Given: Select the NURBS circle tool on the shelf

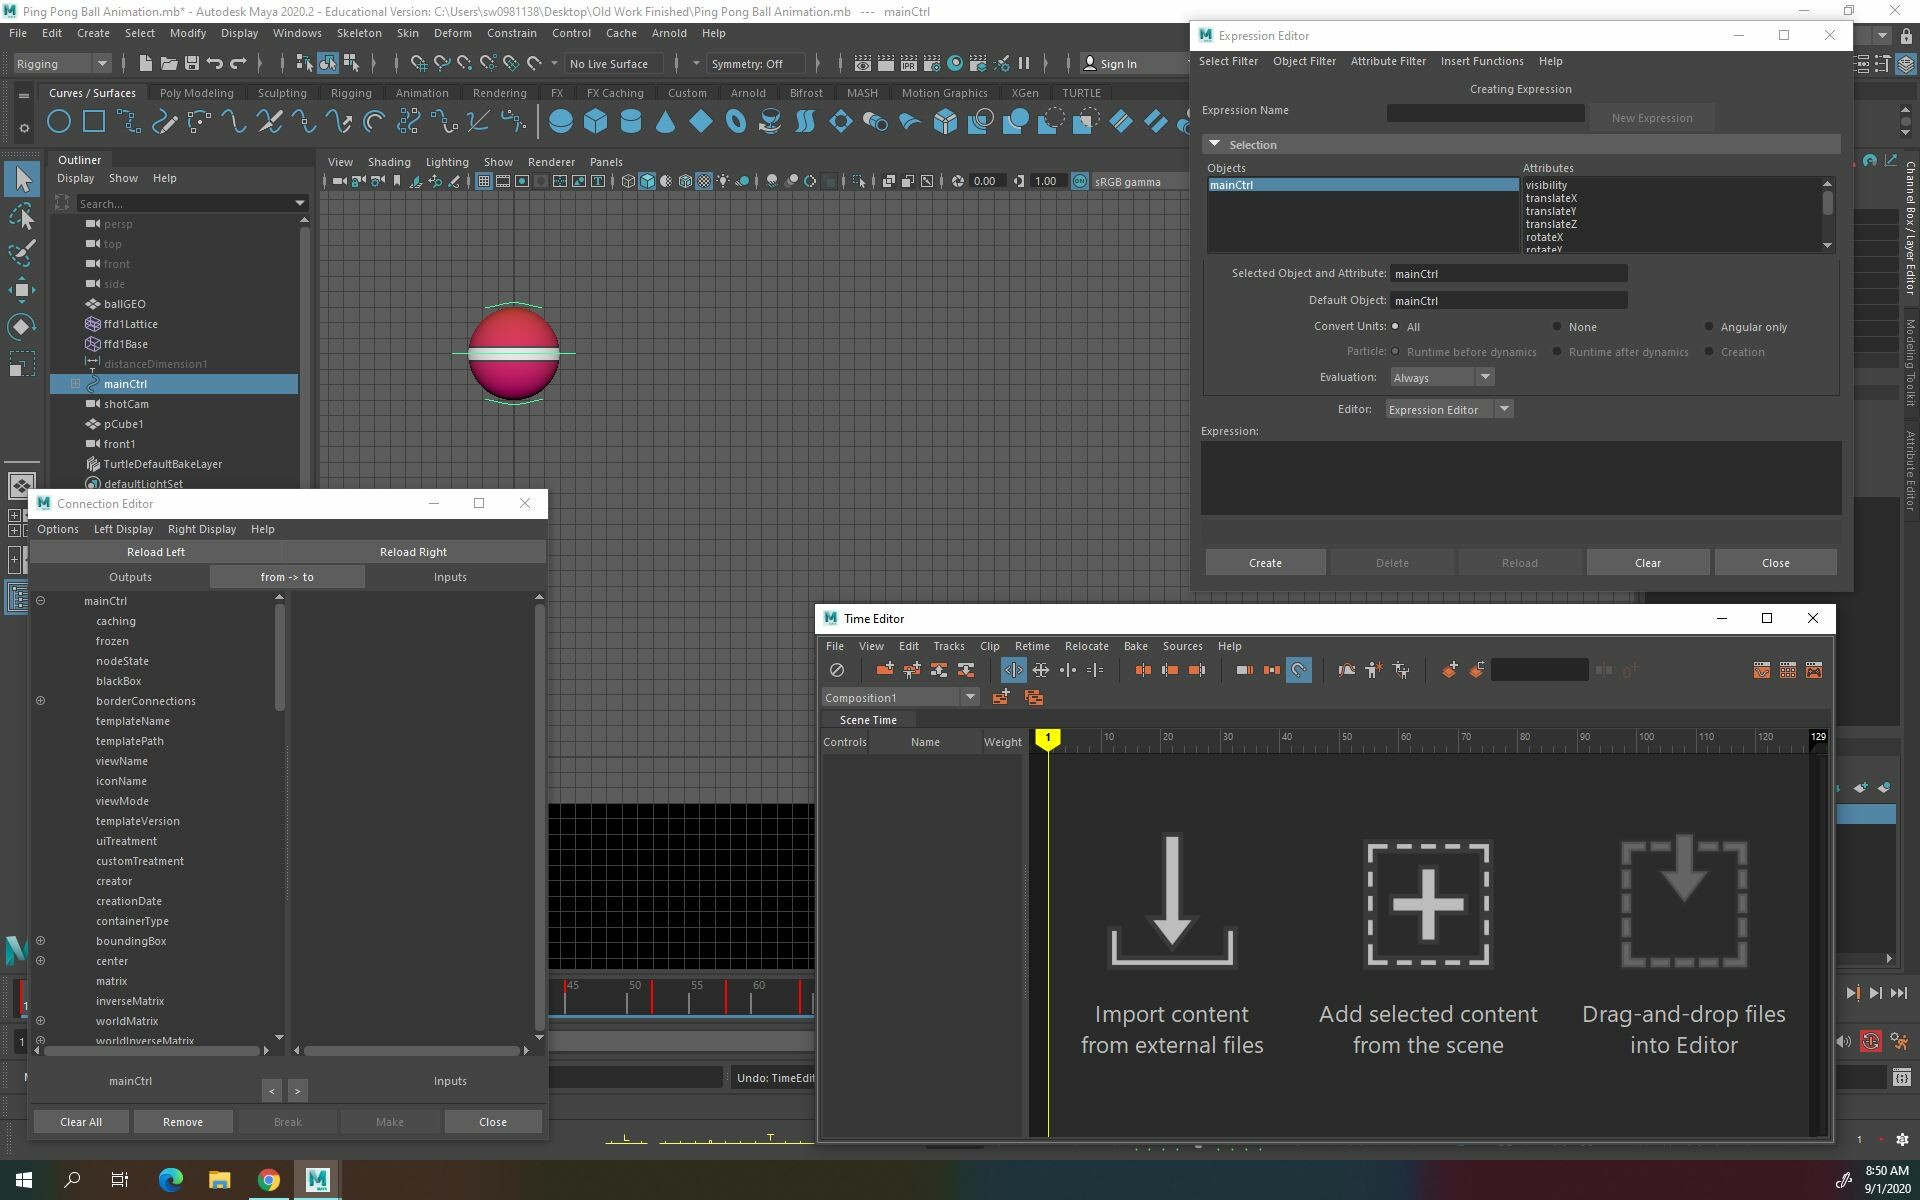Looking at the screenshot, I should [59, 121].
